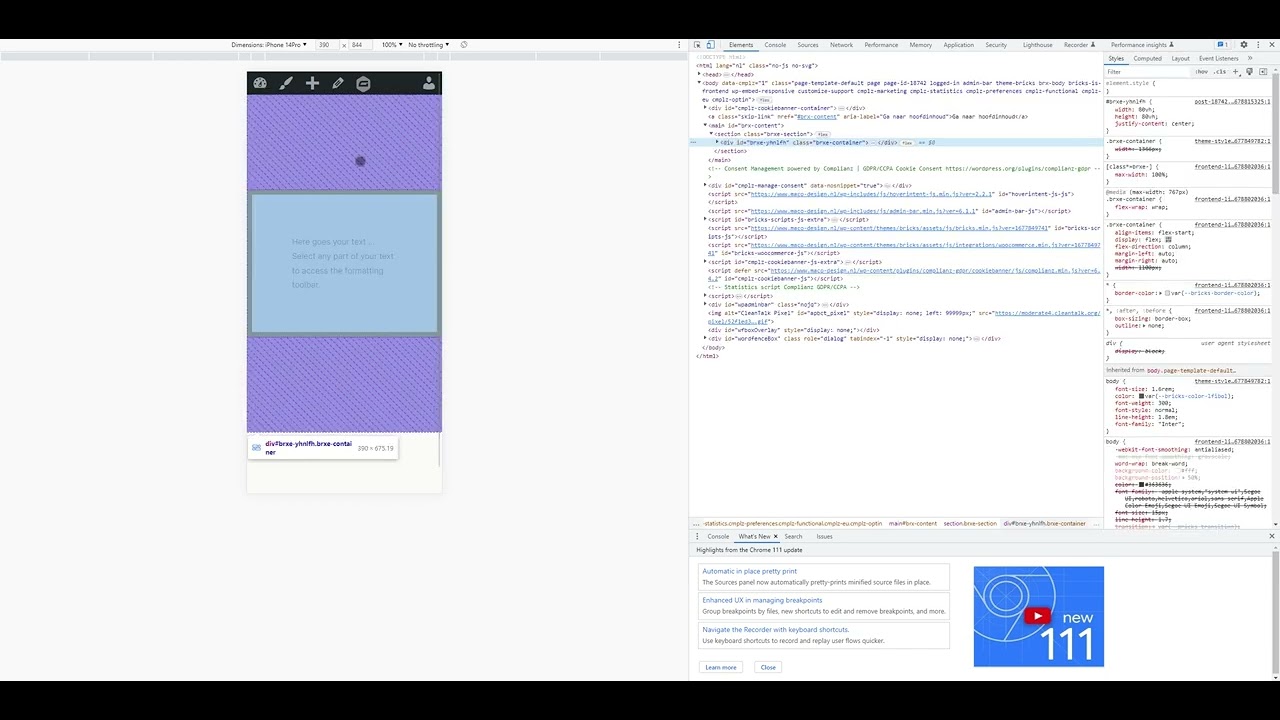Activate the inspect element picker icon
This screenshot has height=720, width=1280.
698,45
